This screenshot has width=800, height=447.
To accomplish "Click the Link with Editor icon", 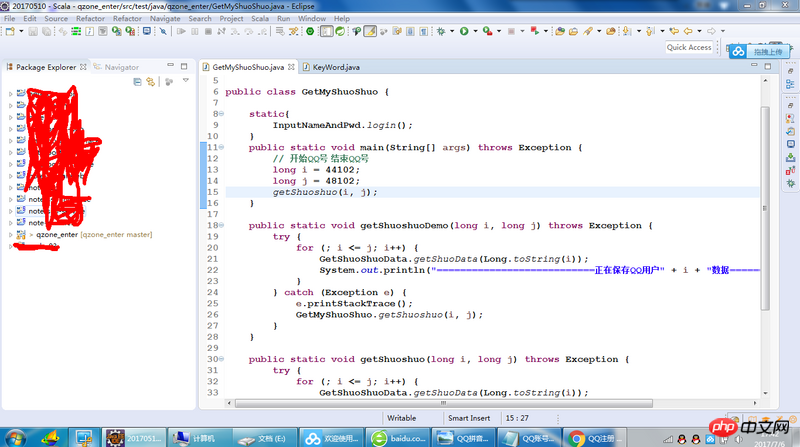I will [x=151, y=82].
